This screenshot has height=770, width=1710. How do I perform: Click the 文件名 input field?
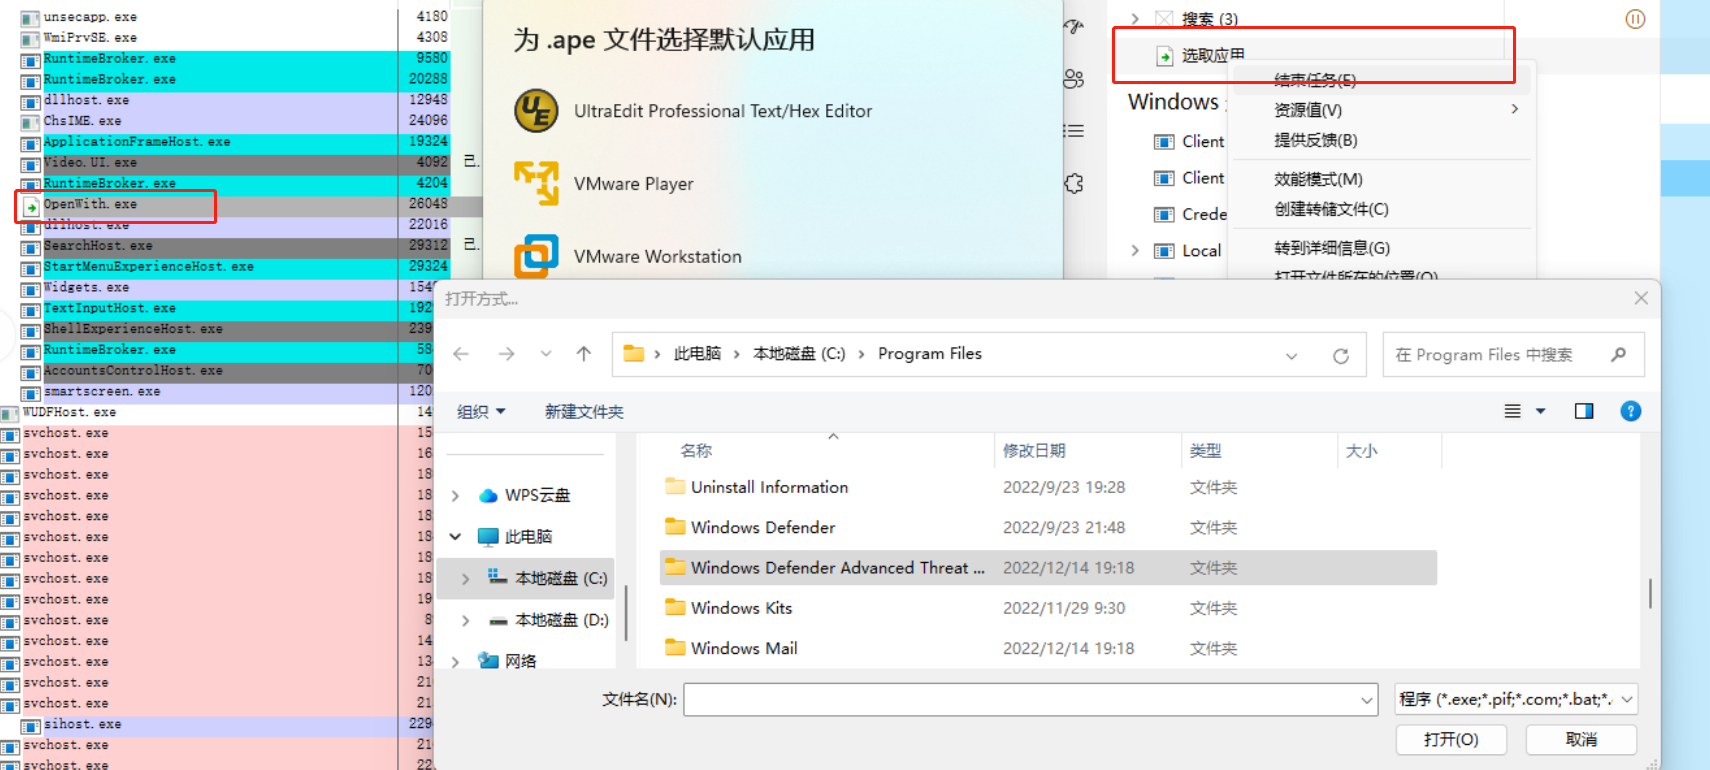(1021, 700)
